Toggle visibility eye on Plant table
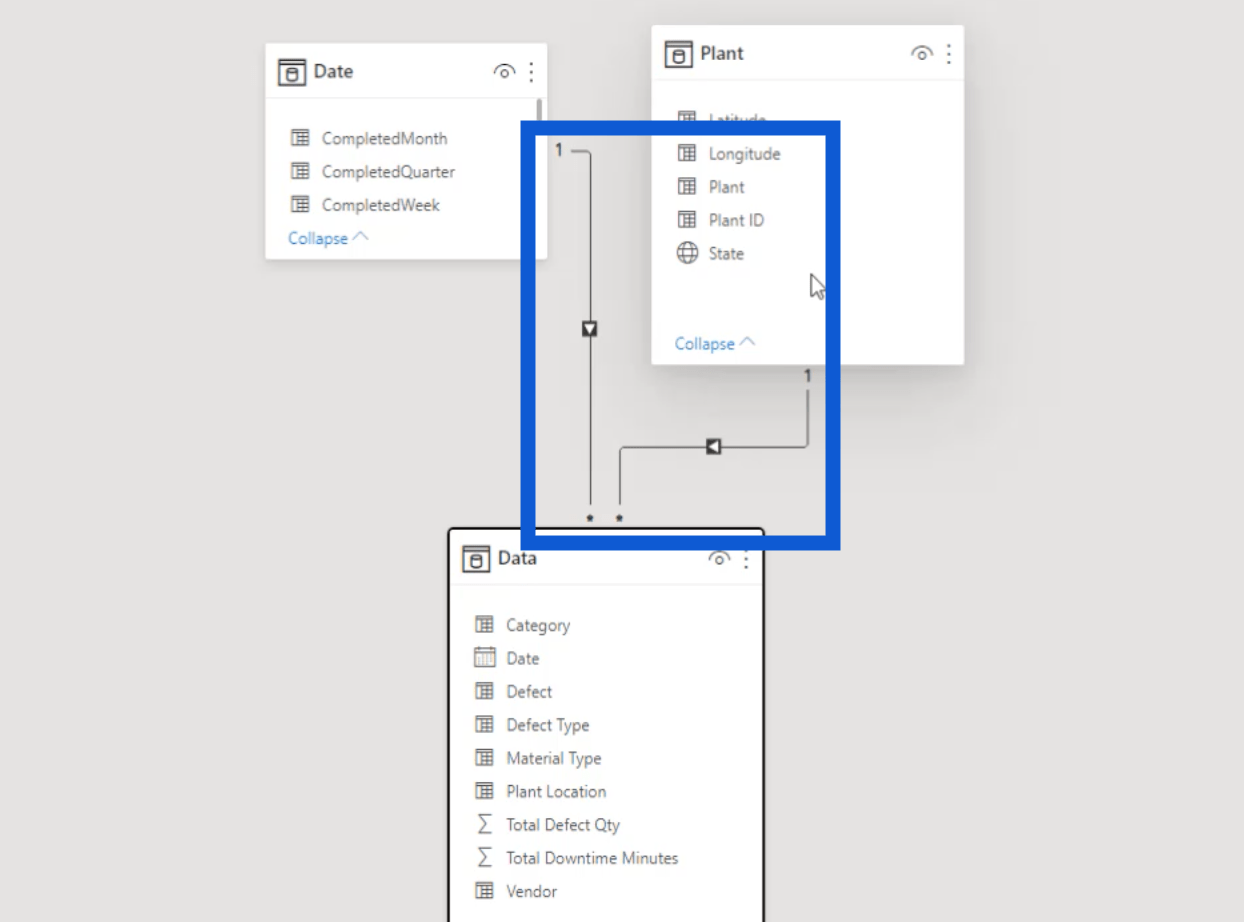1244x922 pixels. tap(922, 54)
